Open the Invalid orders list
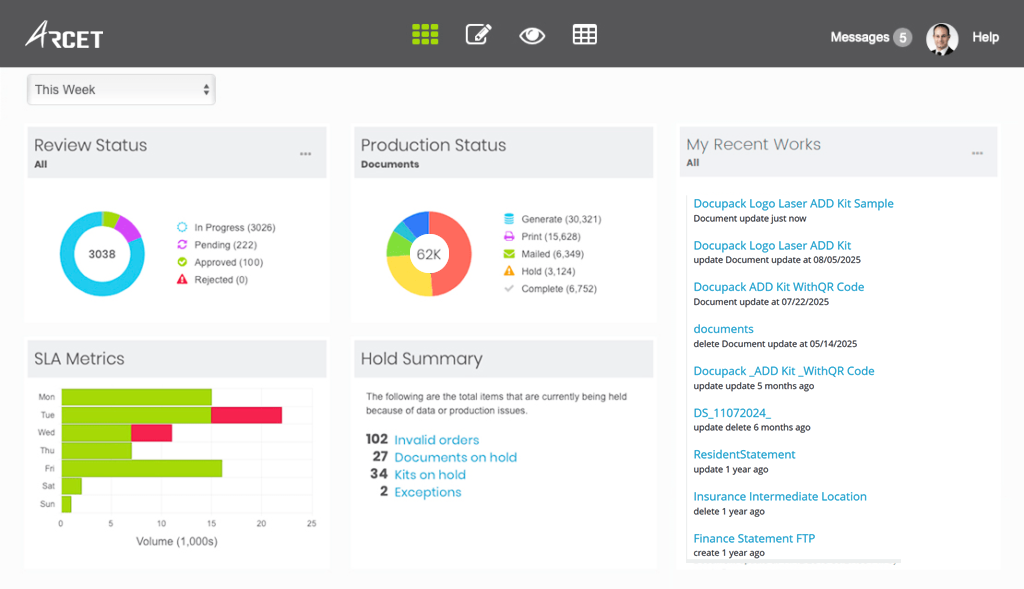The image size is (1024, 589). point(436,440)
